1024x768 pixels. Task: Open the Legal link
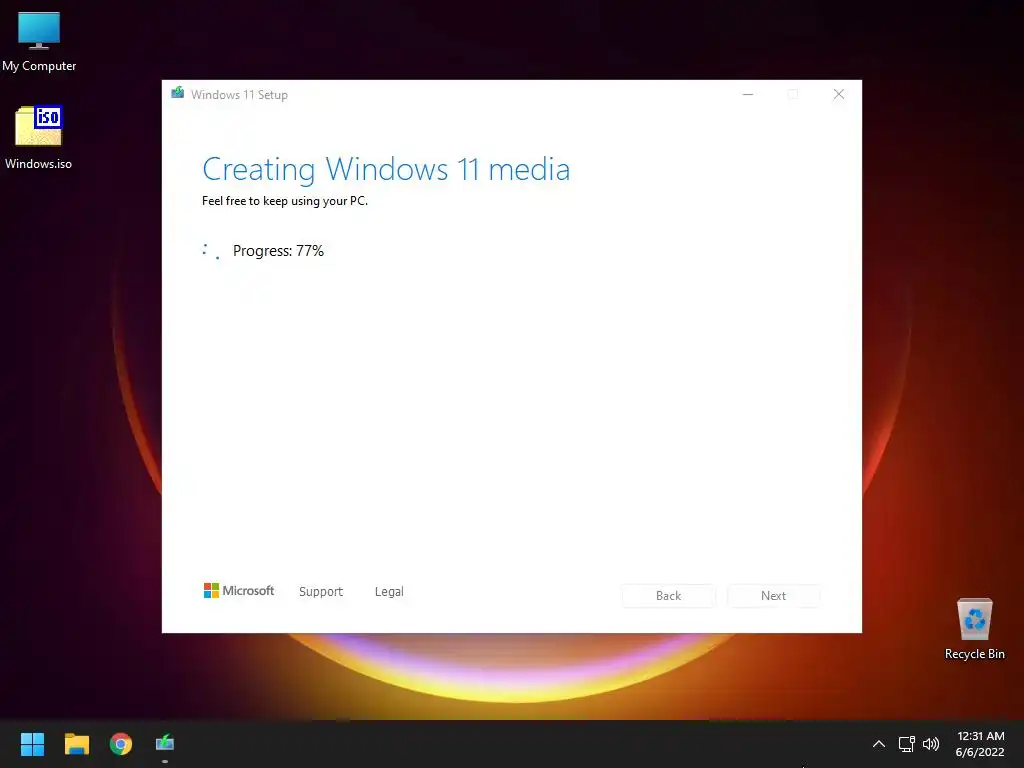pyautogui.click(x=389, y=592)
